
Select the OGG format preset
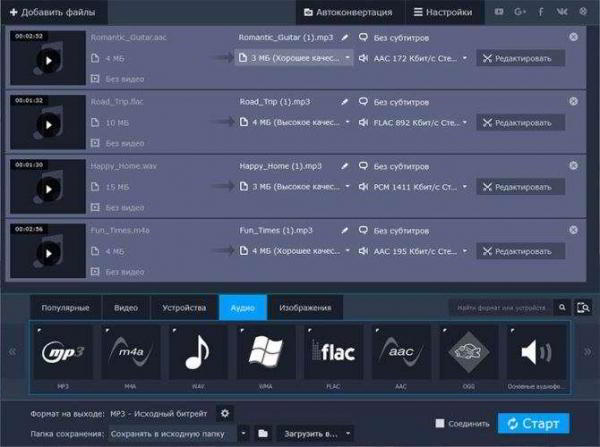(470, 352)
